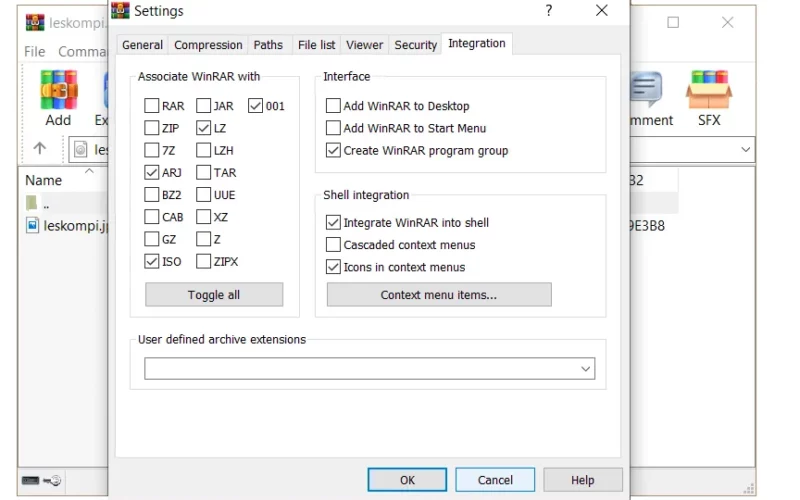Open Context menu items button
The height and width of the screenshot is (500, 800).
[439, 295]
